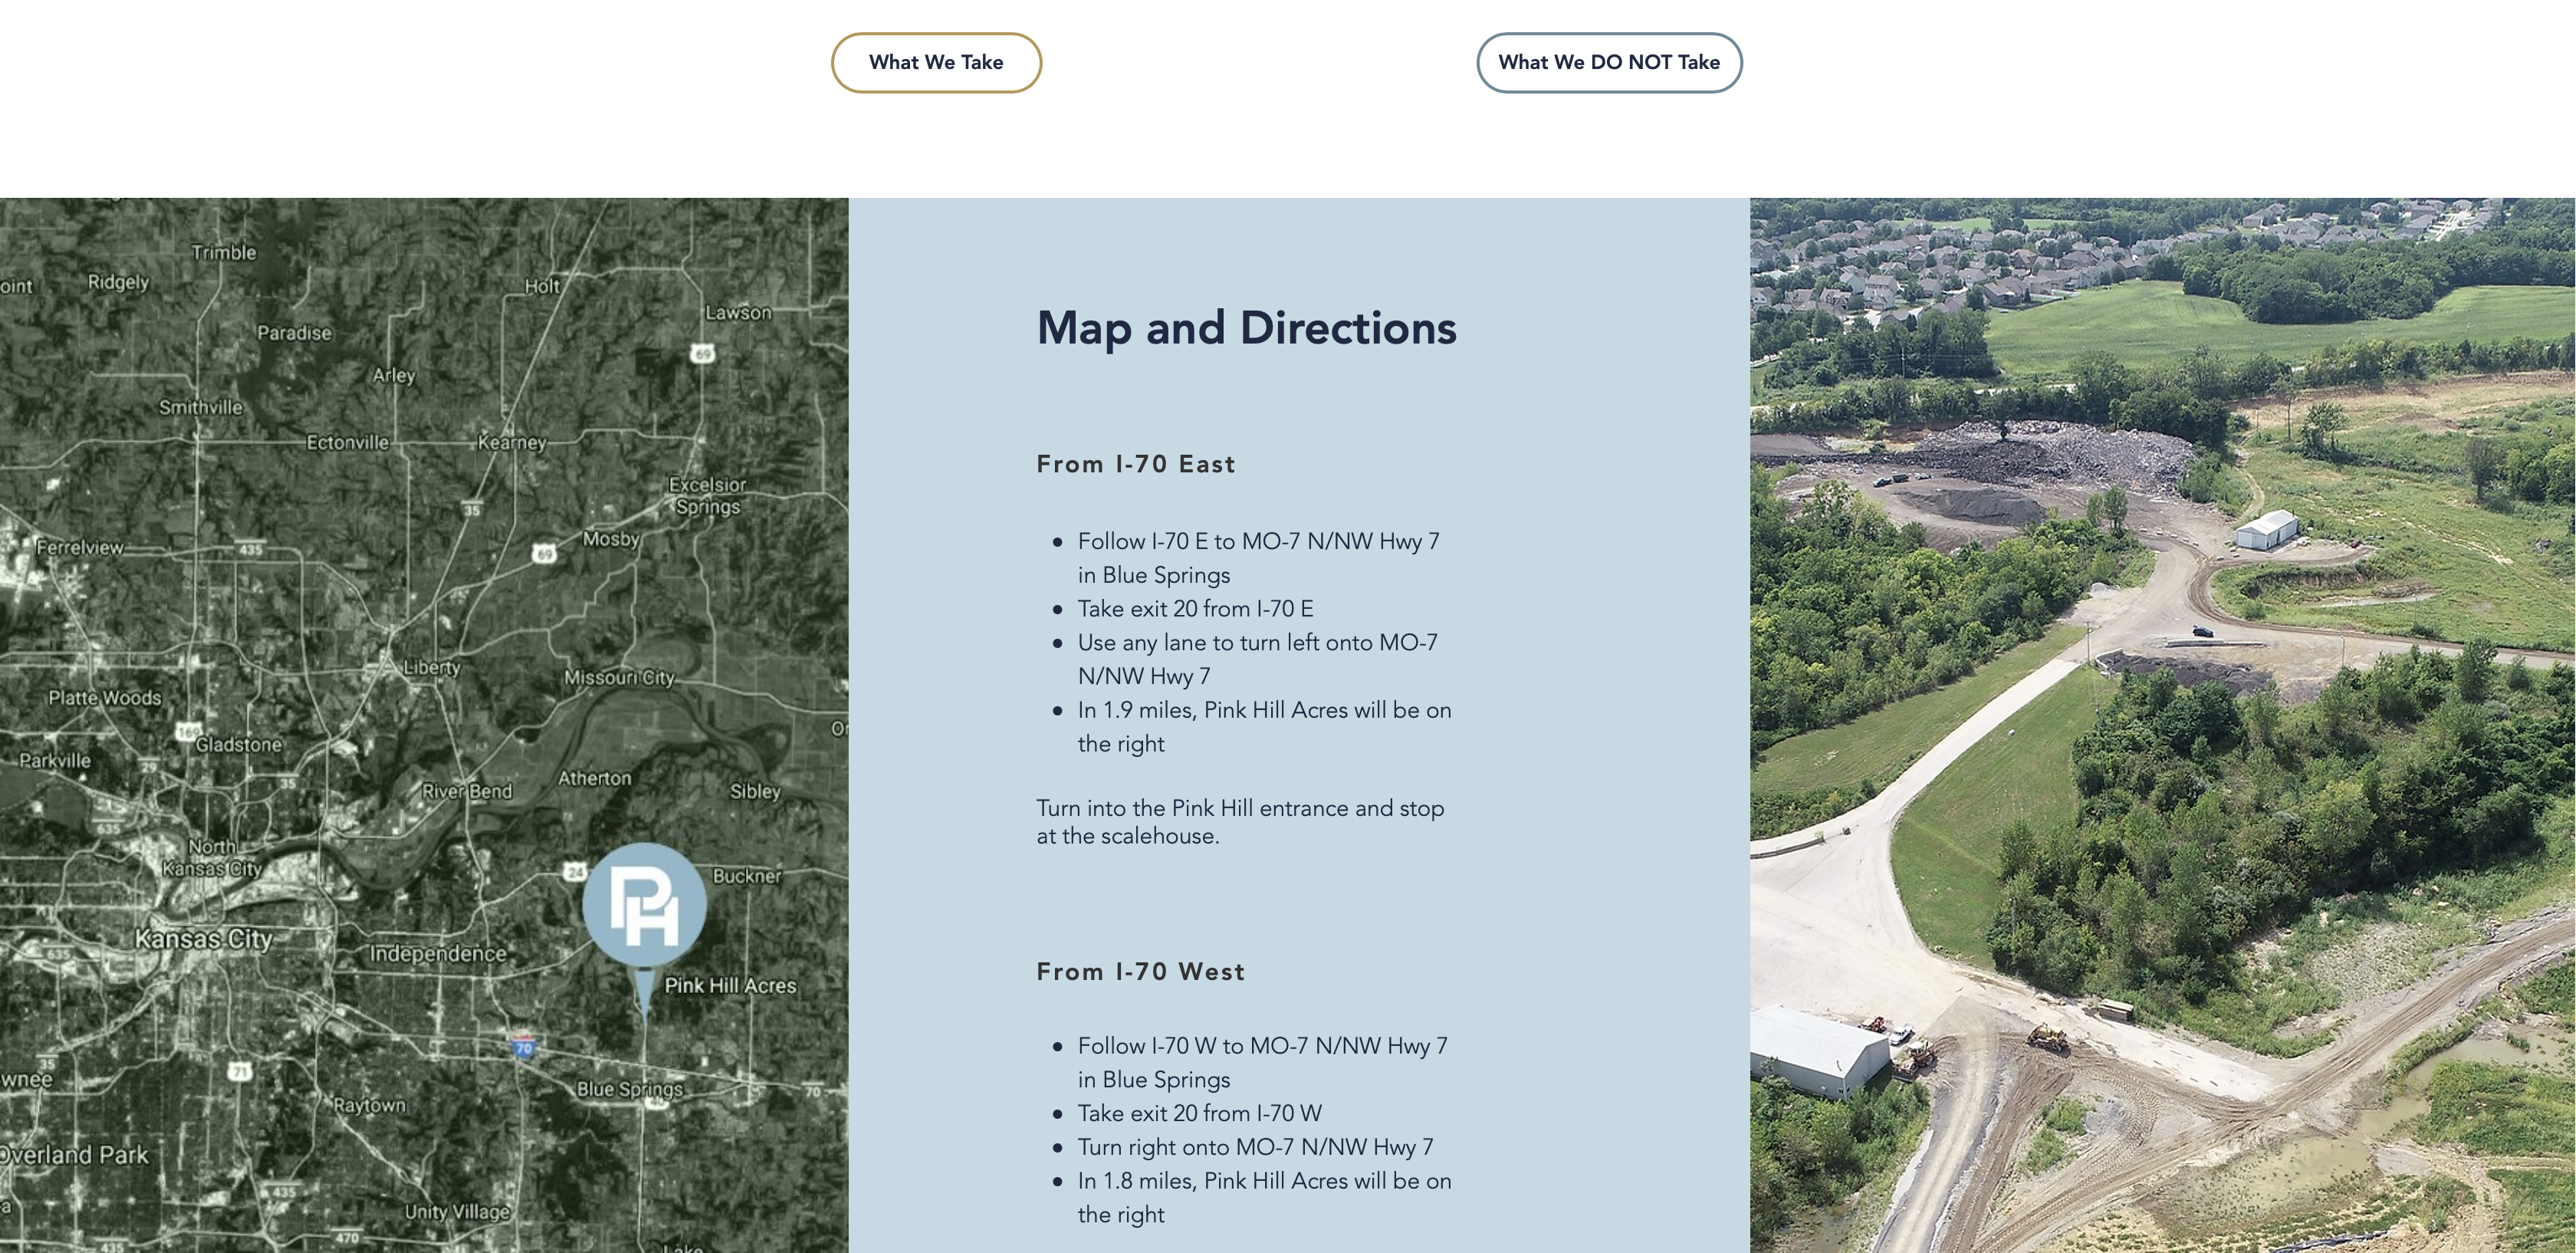This screenshot has width=2576, height=1253.
Task: Click the Kansas City label on map
Action: (203, 939)
